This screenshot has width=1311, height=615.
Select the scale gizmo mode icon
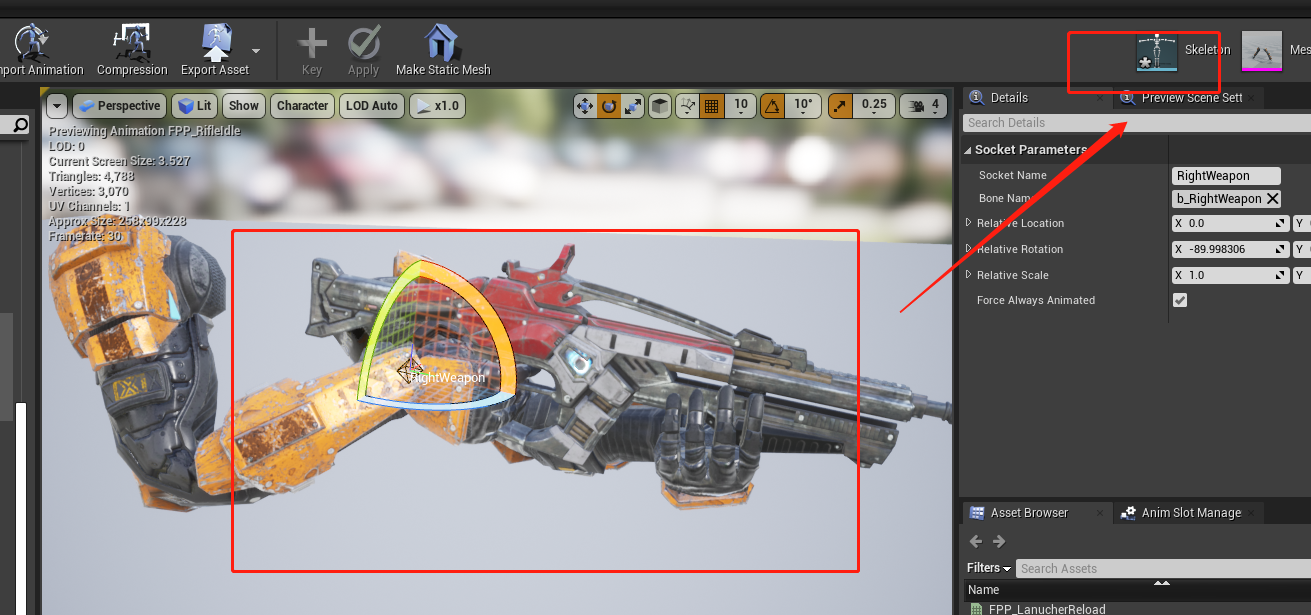click(x=633, y=104)
